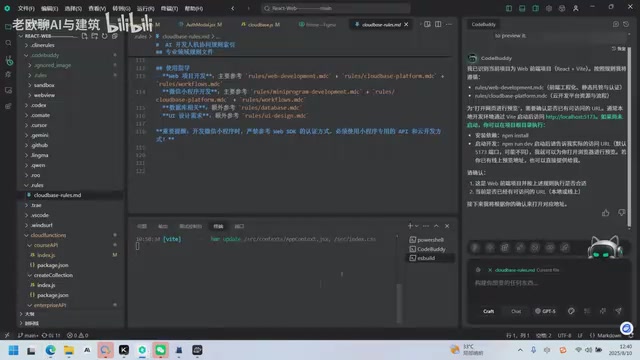Open index.js under courseAPI
This screenshot has width=640, height=360.
46,255
